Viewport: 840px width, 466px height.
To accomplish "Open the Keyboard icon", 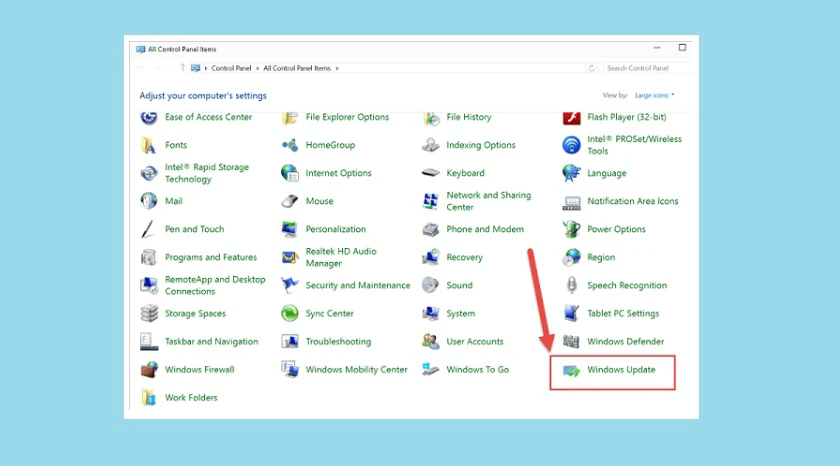I will (x=431, y=173).
